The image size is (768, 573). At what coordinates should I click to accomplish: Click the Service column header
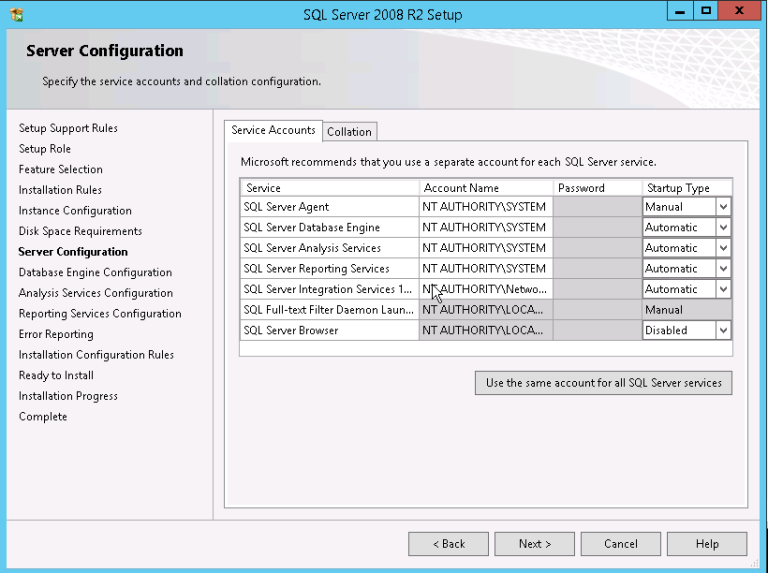[330, 188]
